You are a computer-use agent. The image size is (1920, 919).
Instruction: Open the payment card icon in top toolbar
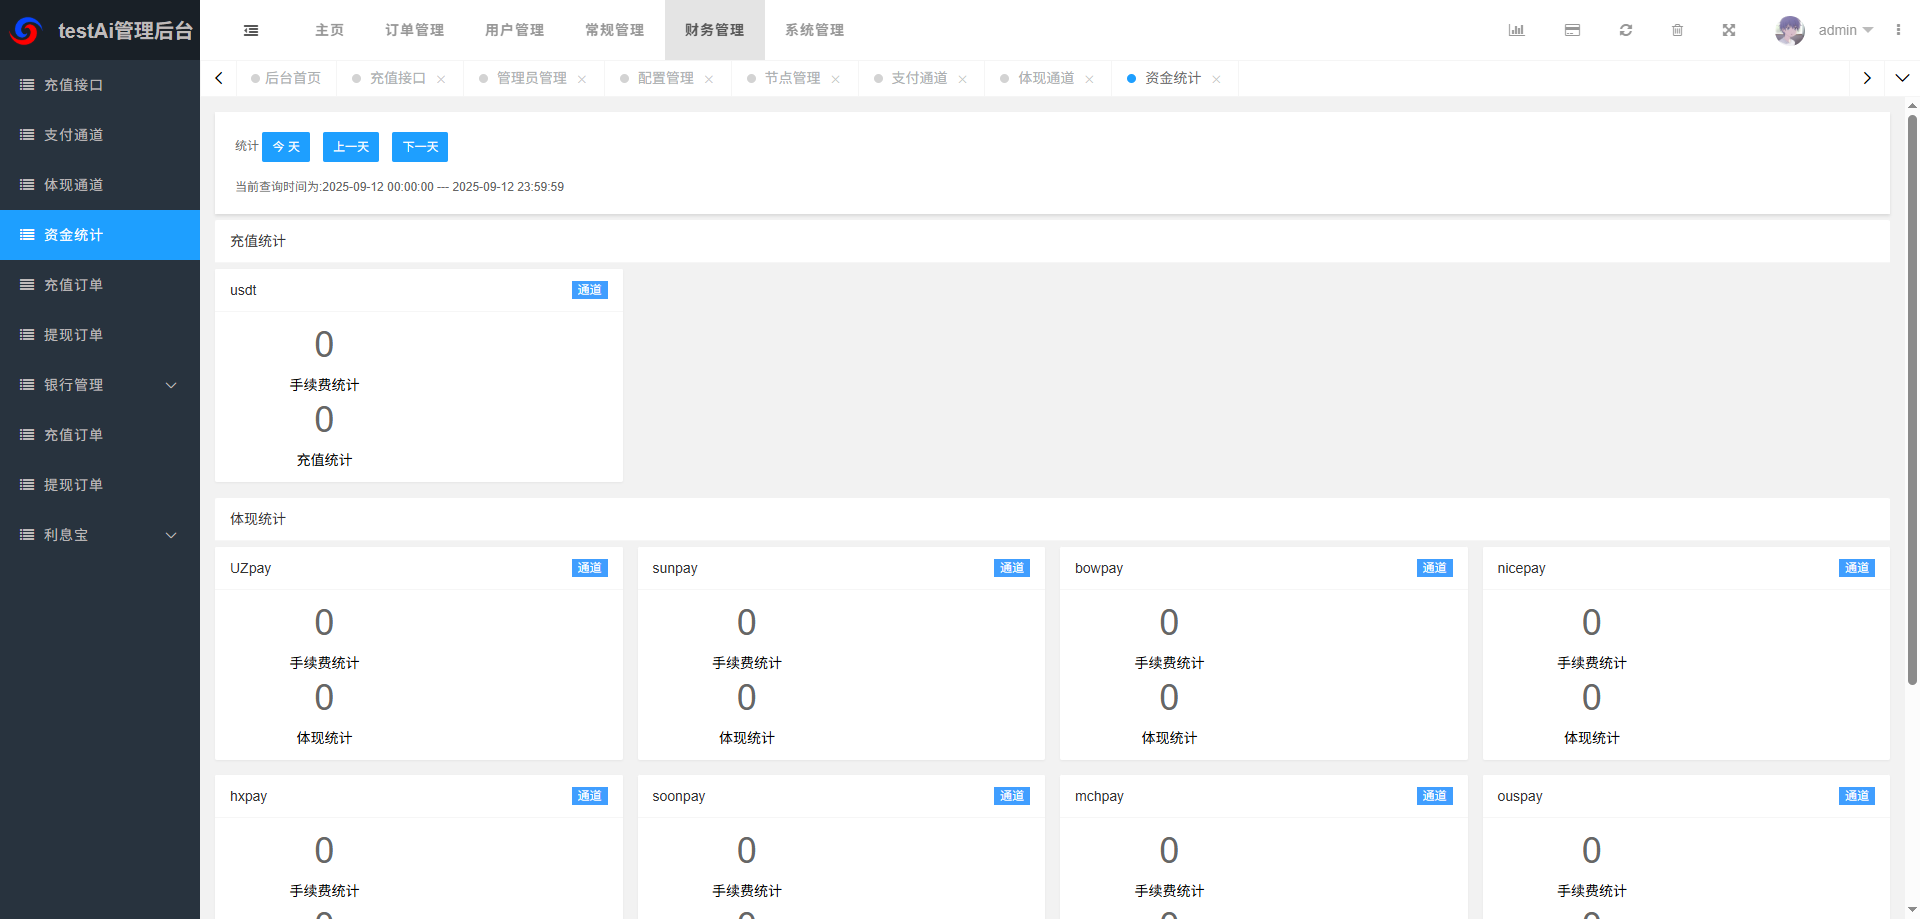coord(1572,30)
